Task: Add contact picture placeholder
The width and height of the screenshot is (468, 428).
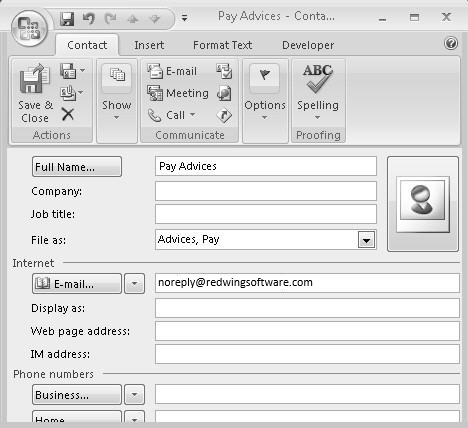Action: coord(423,204)
